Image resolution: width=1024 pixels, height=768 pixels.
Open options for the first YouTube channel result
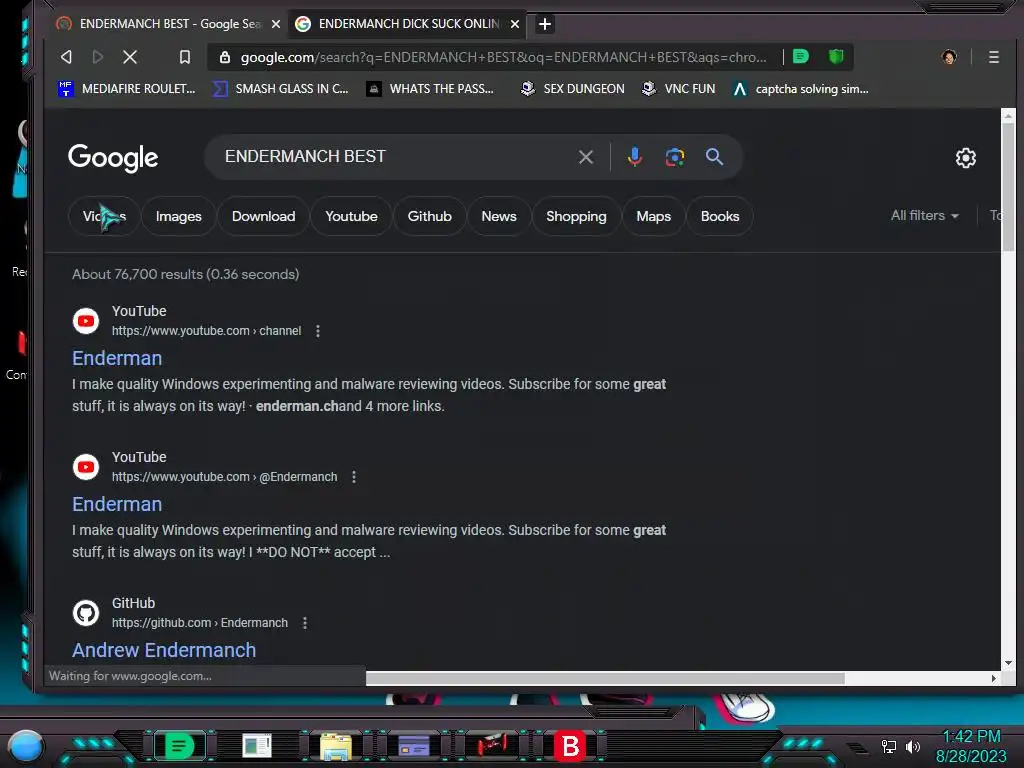pyautogui.click(x=318, y=331)
